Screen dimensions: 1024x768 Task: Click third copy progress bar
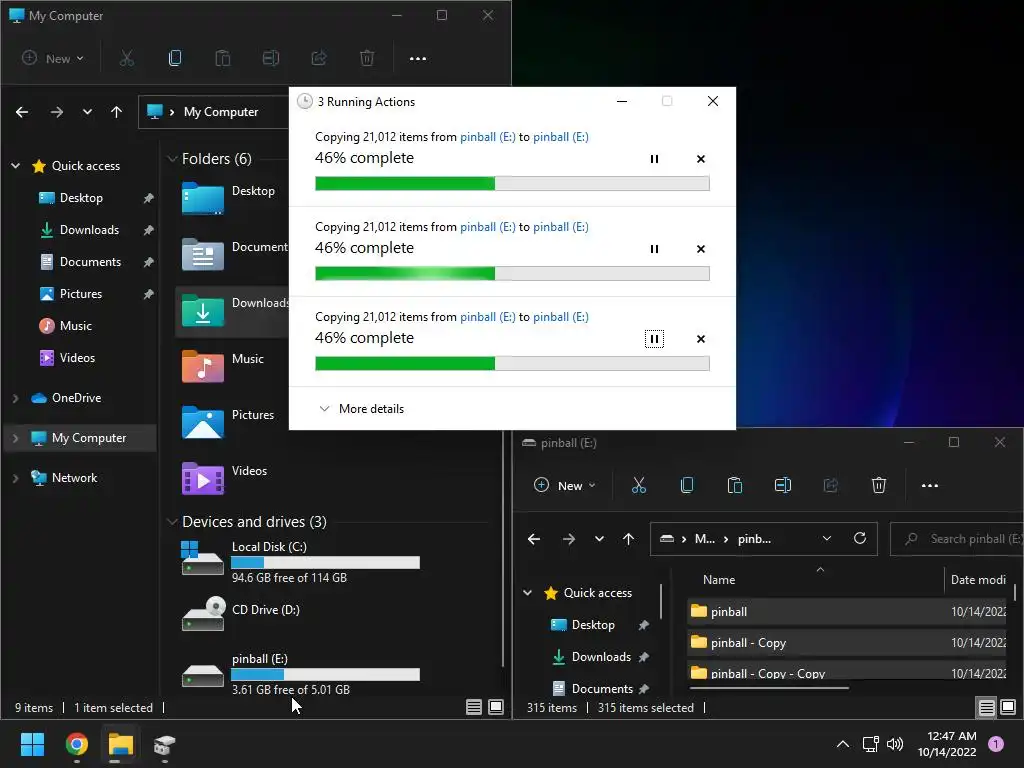(x=512, y=364)
